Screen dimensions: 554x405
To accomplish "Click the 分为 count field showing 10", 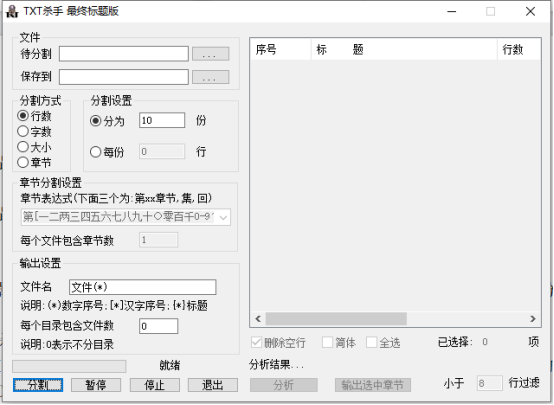I will [x=162, y=120].
